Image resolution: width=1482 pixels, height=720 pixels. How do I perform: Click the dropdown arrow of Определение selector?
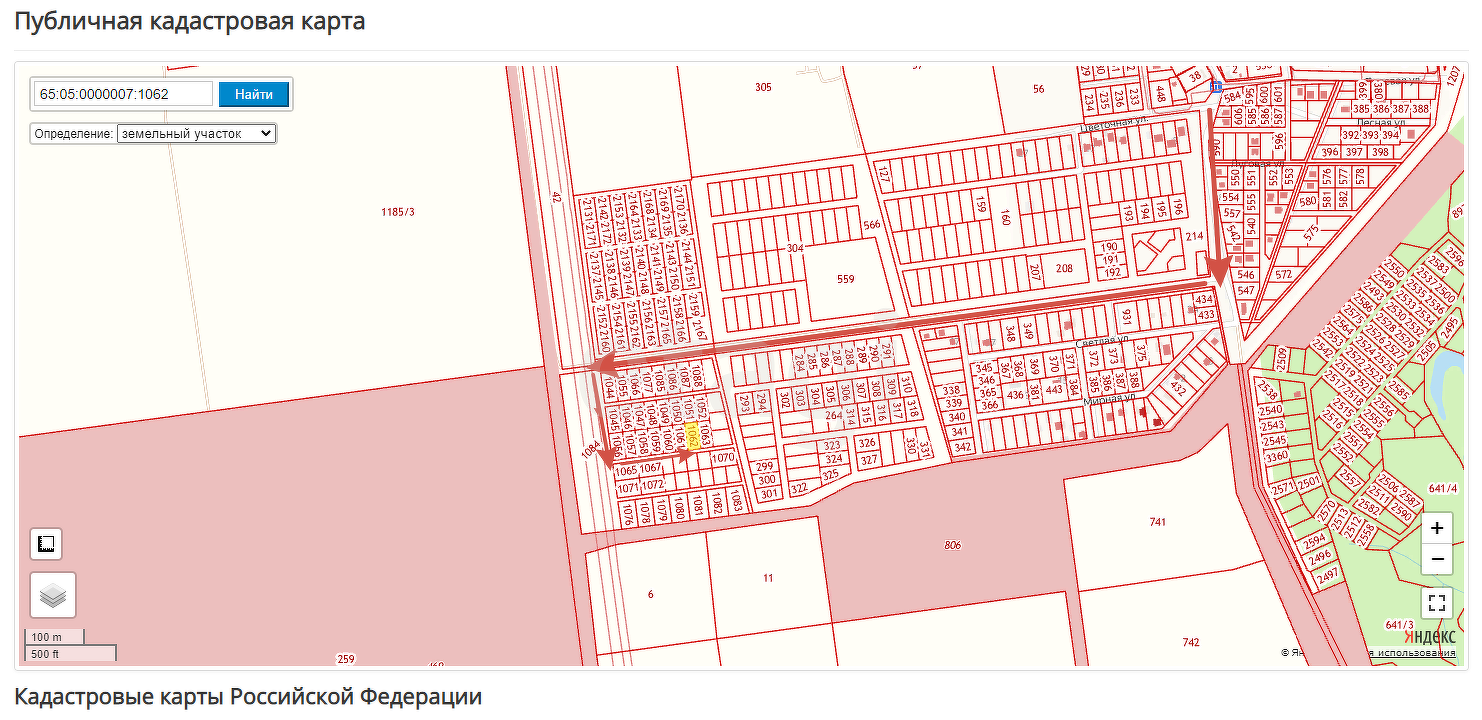[265, 133]
